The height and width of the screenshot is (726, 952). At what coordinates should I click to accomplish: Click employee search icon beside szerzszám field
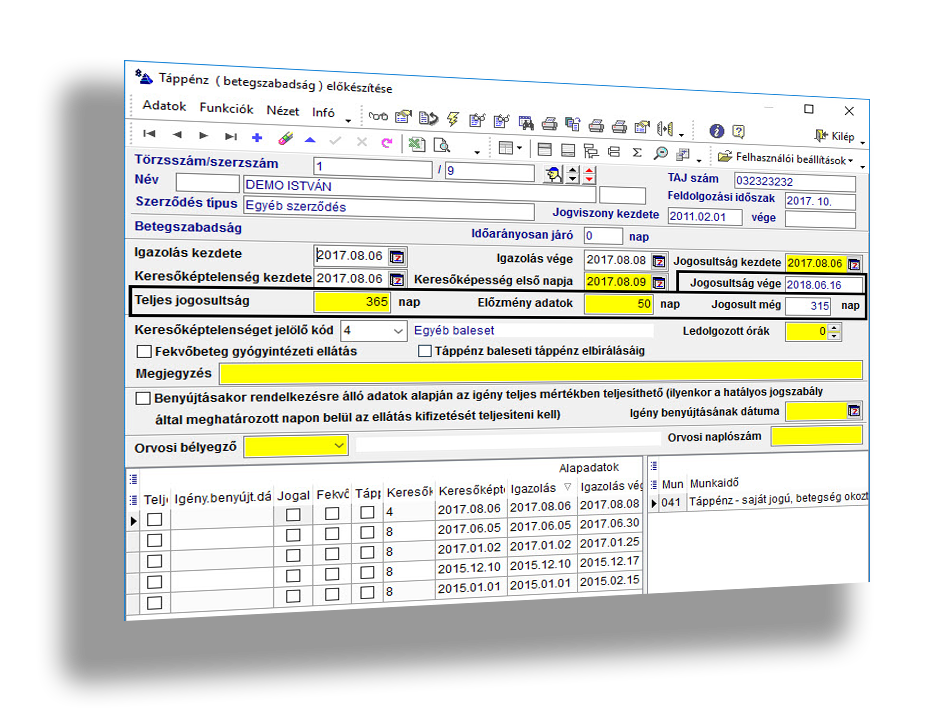pos(553,175)
